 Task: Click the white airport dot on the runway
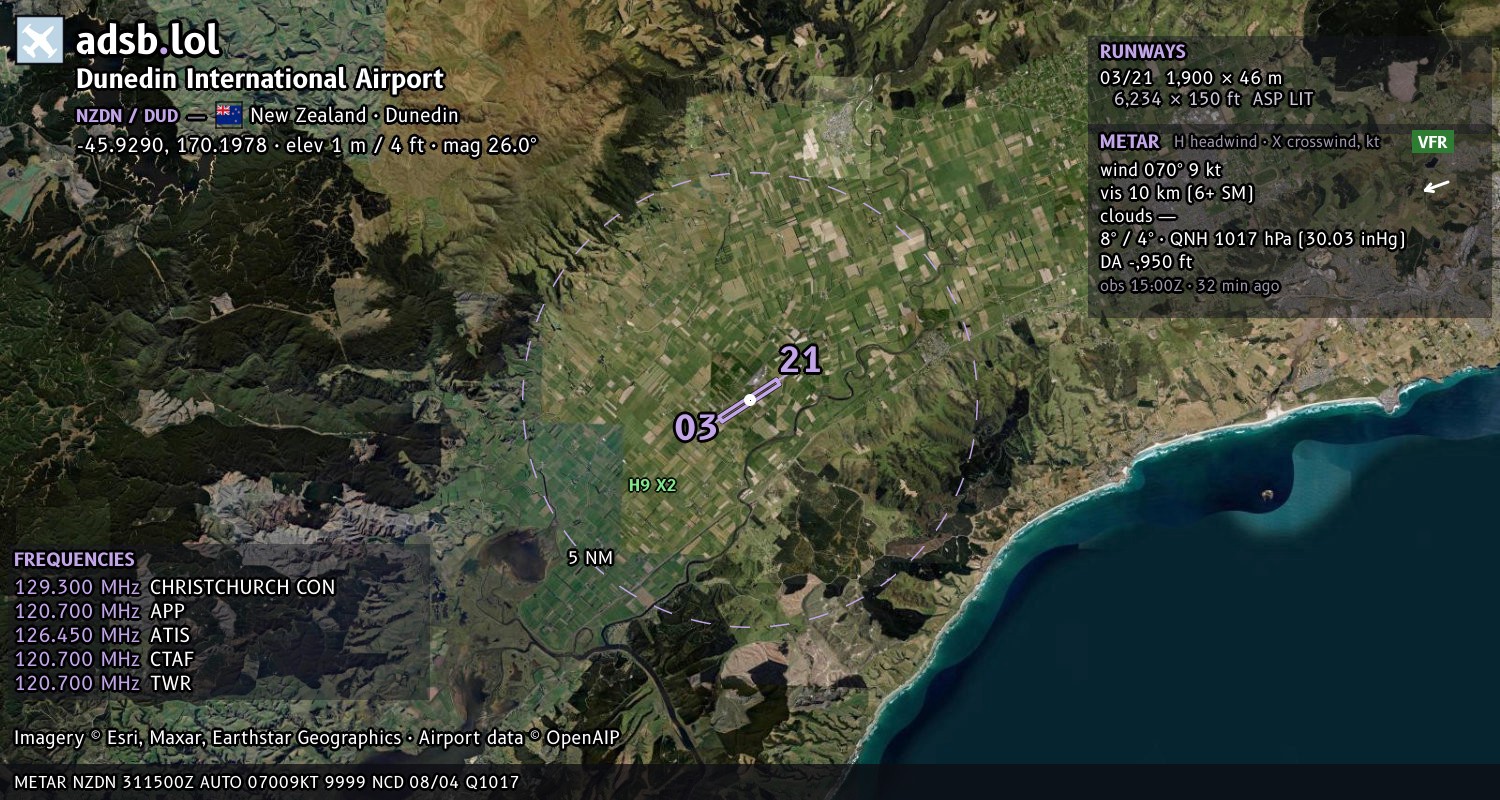750,399
